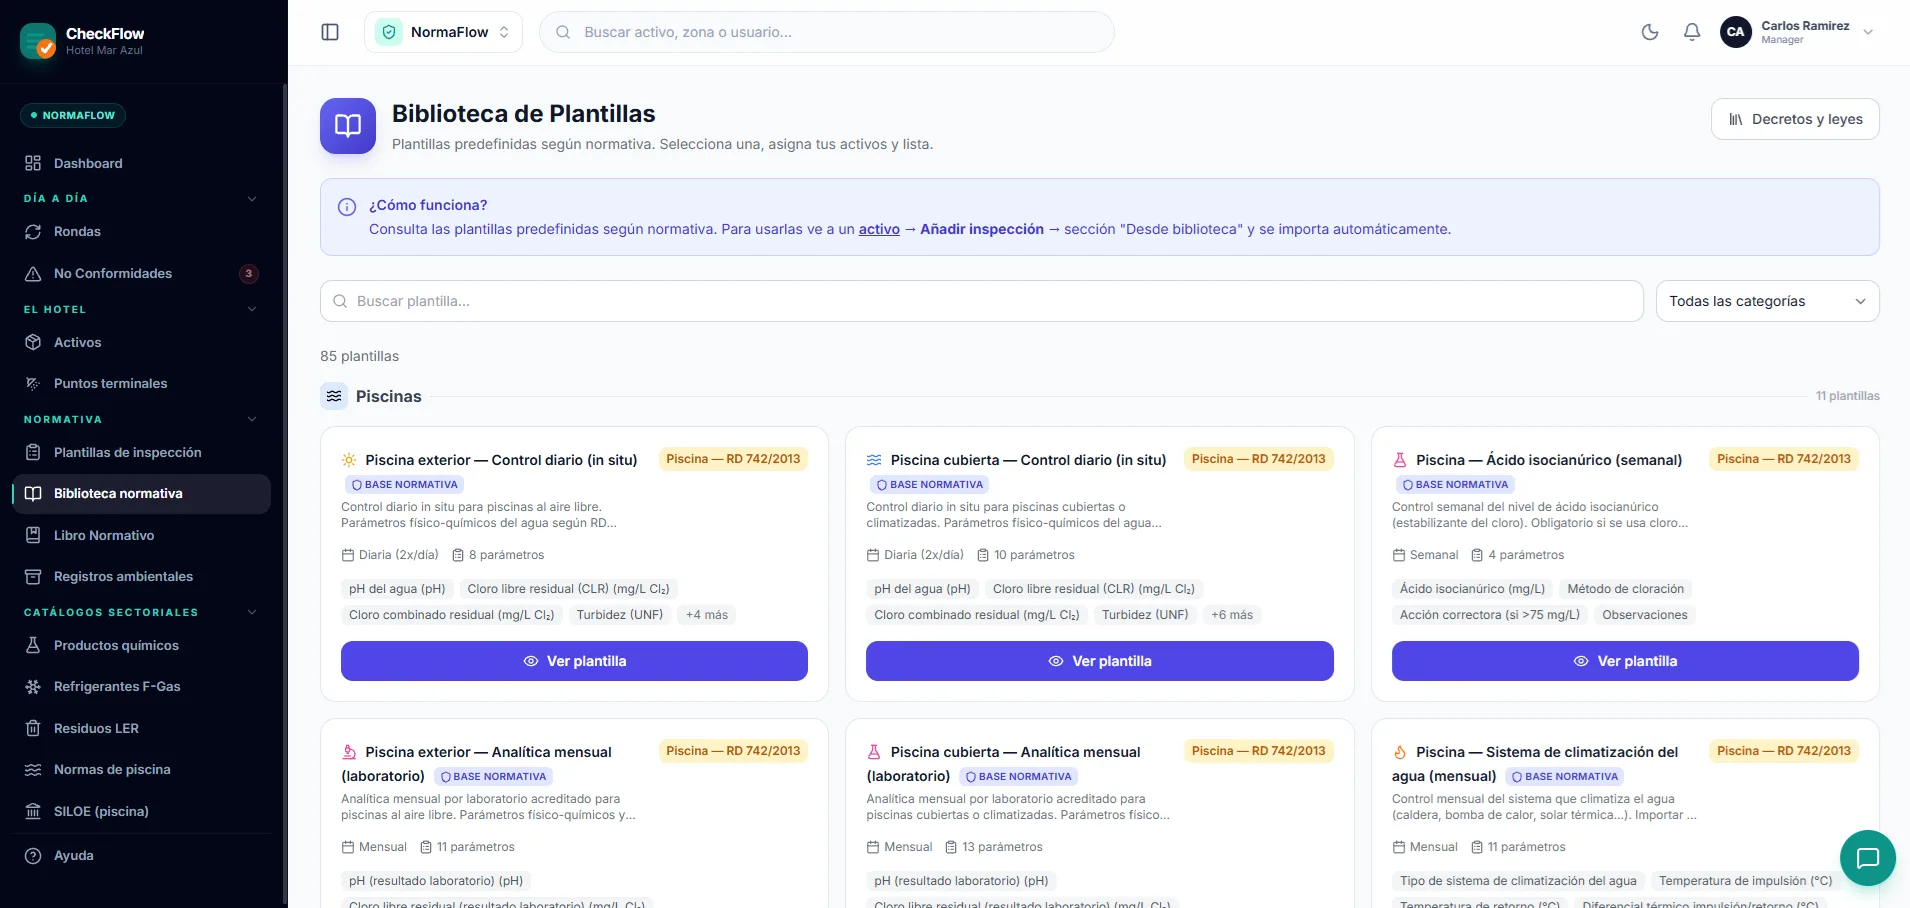Open Decretos y leyes button
The height and width of the screenshot is (908, 1910).
click(1795, 119)
